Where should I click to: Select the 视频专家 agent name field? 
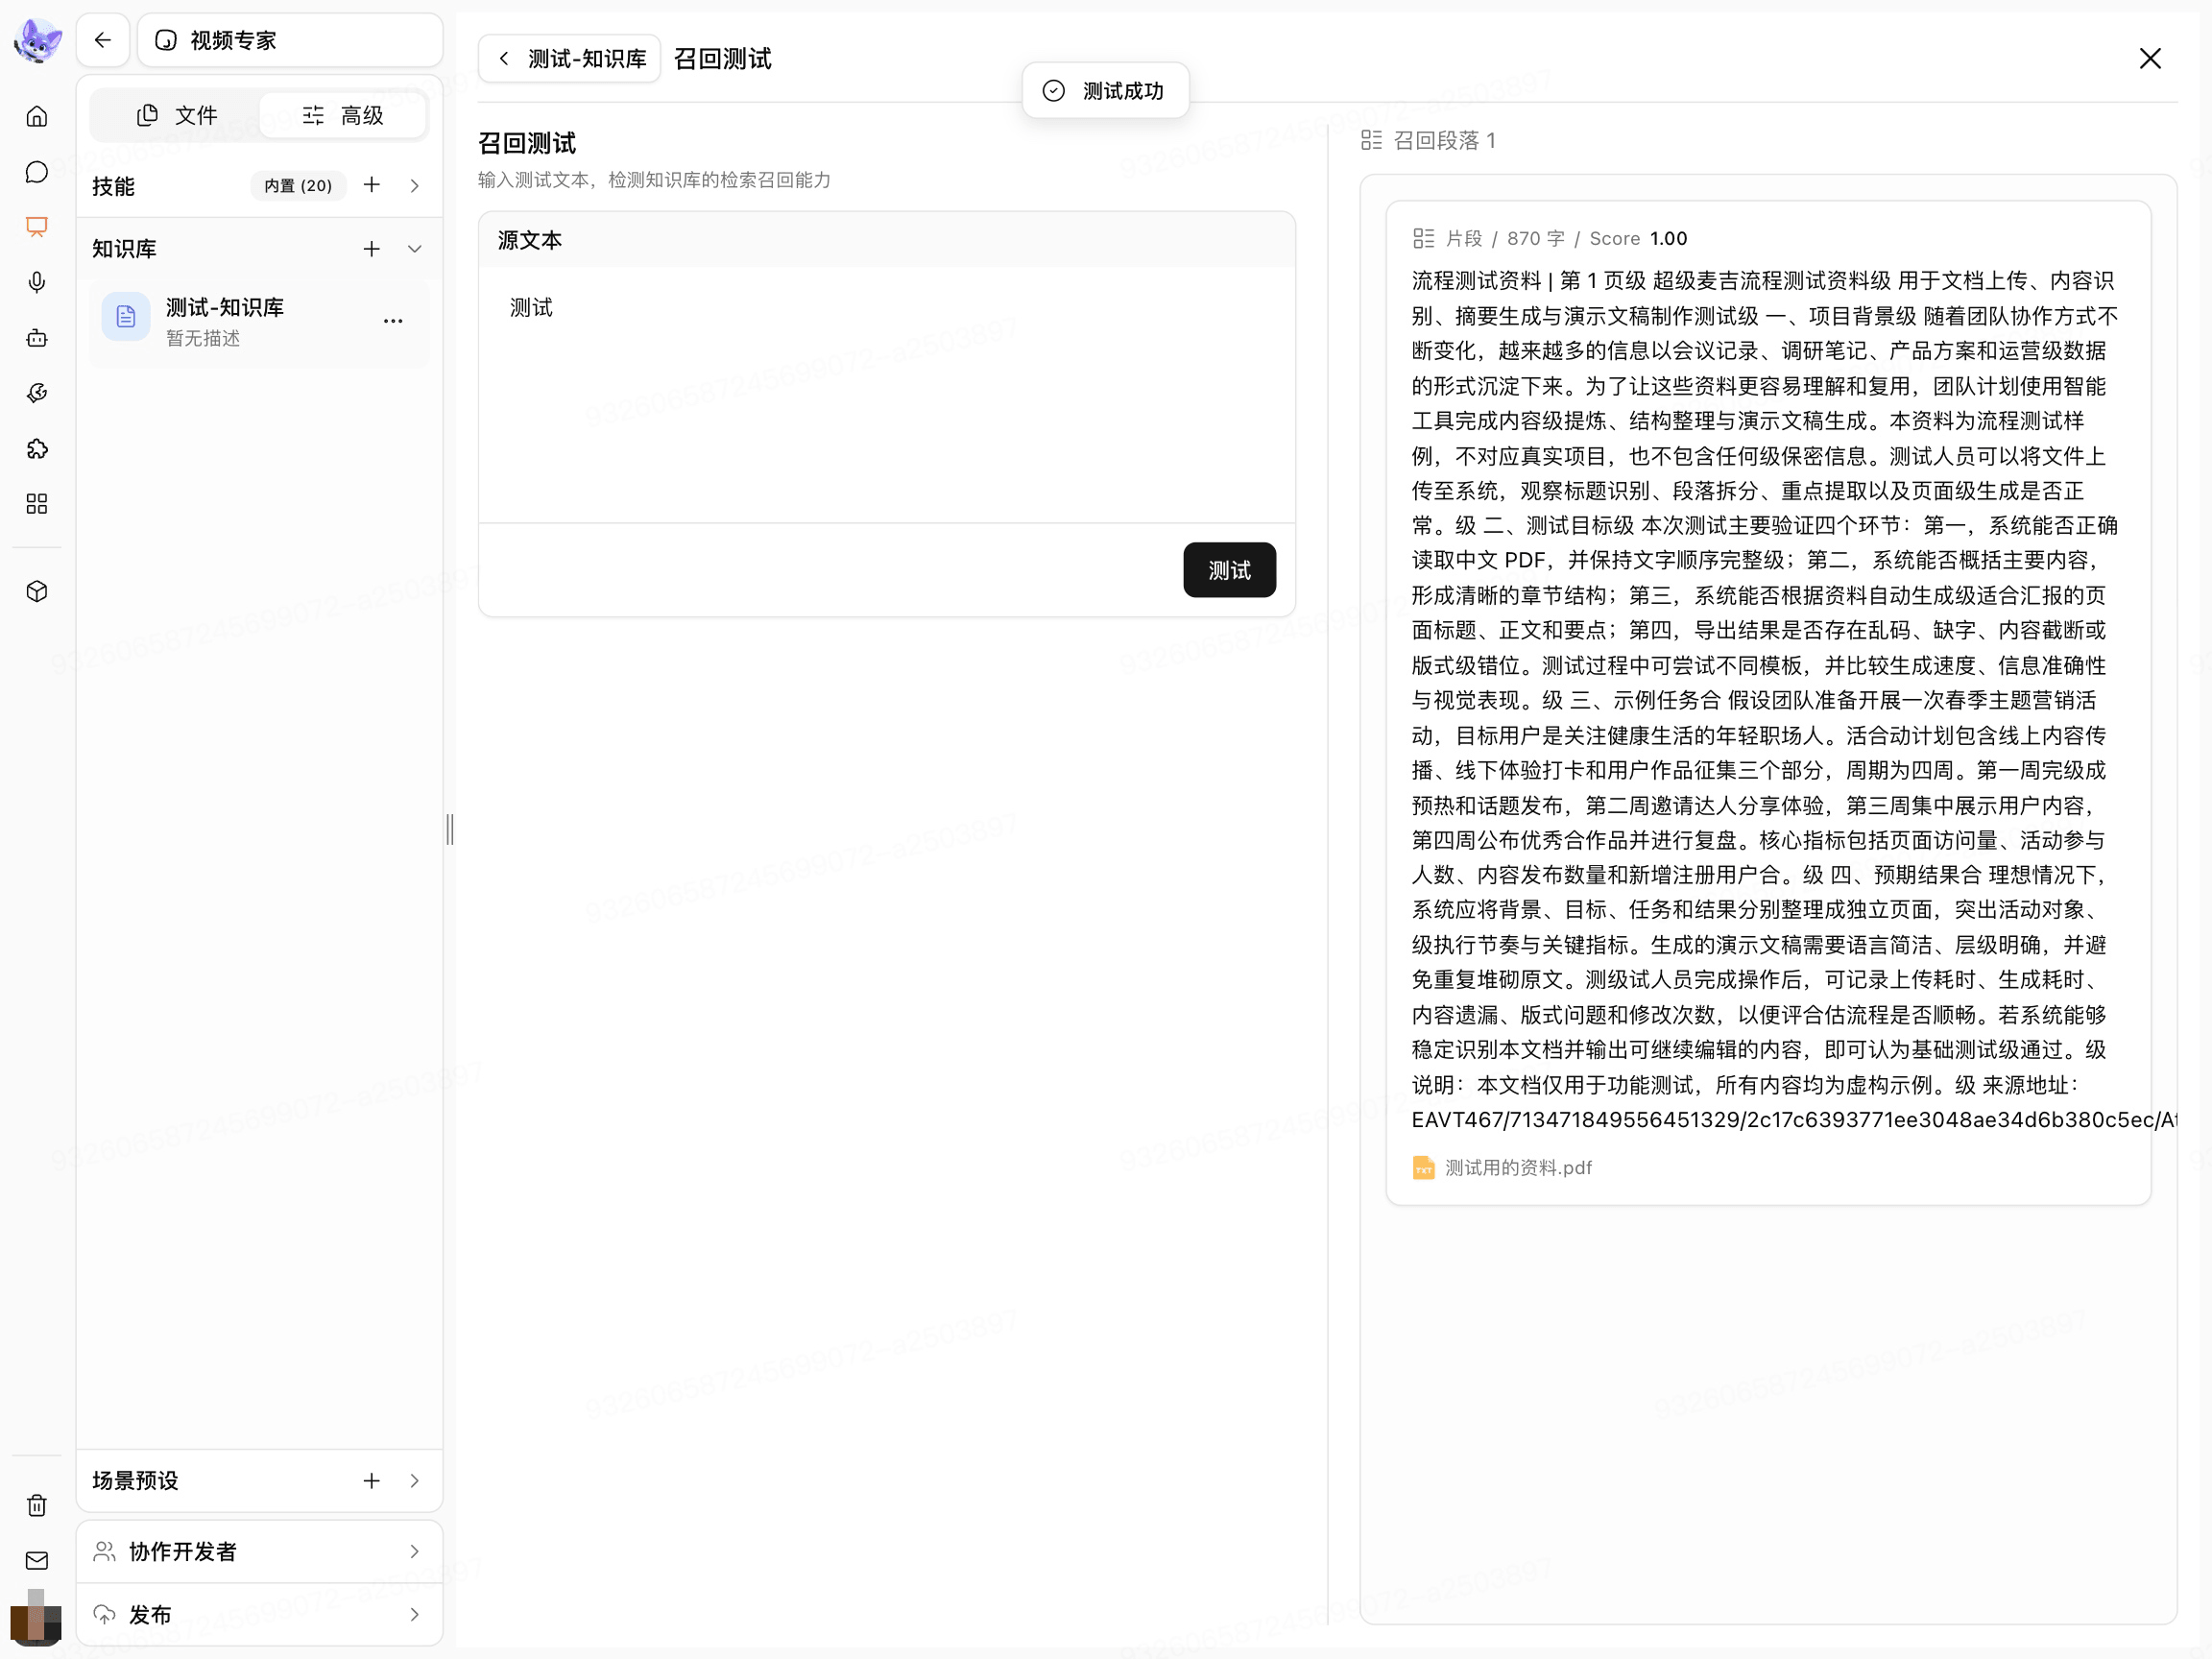pos(290,40)
